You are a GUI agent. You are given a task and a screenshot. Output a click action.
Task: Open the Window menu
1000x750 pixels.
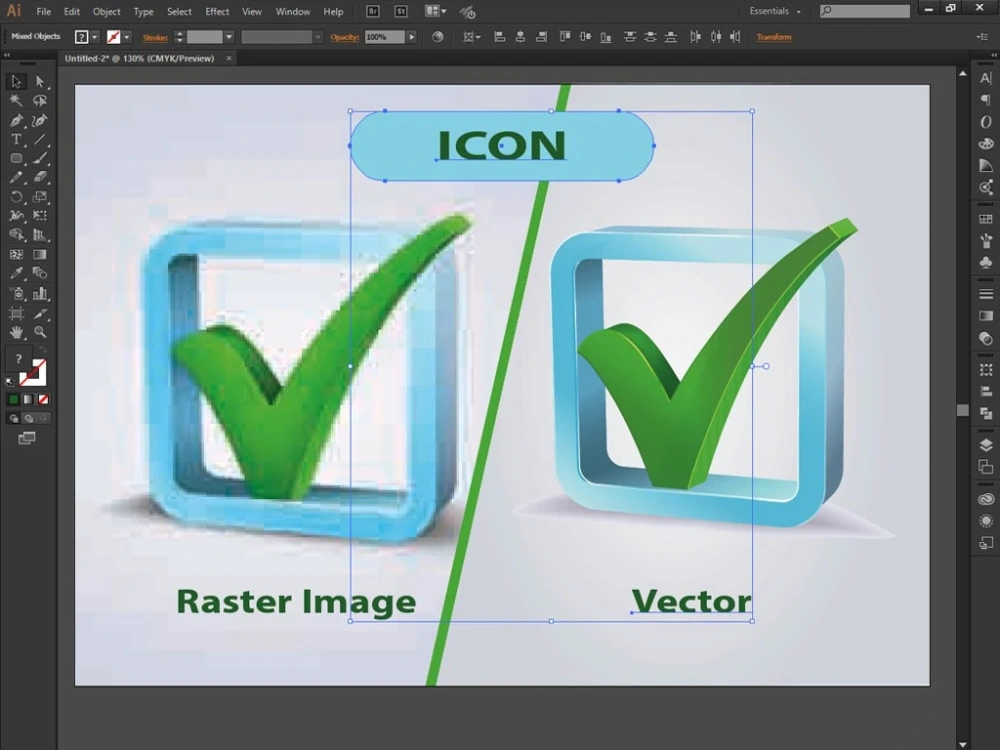point(293,11)
